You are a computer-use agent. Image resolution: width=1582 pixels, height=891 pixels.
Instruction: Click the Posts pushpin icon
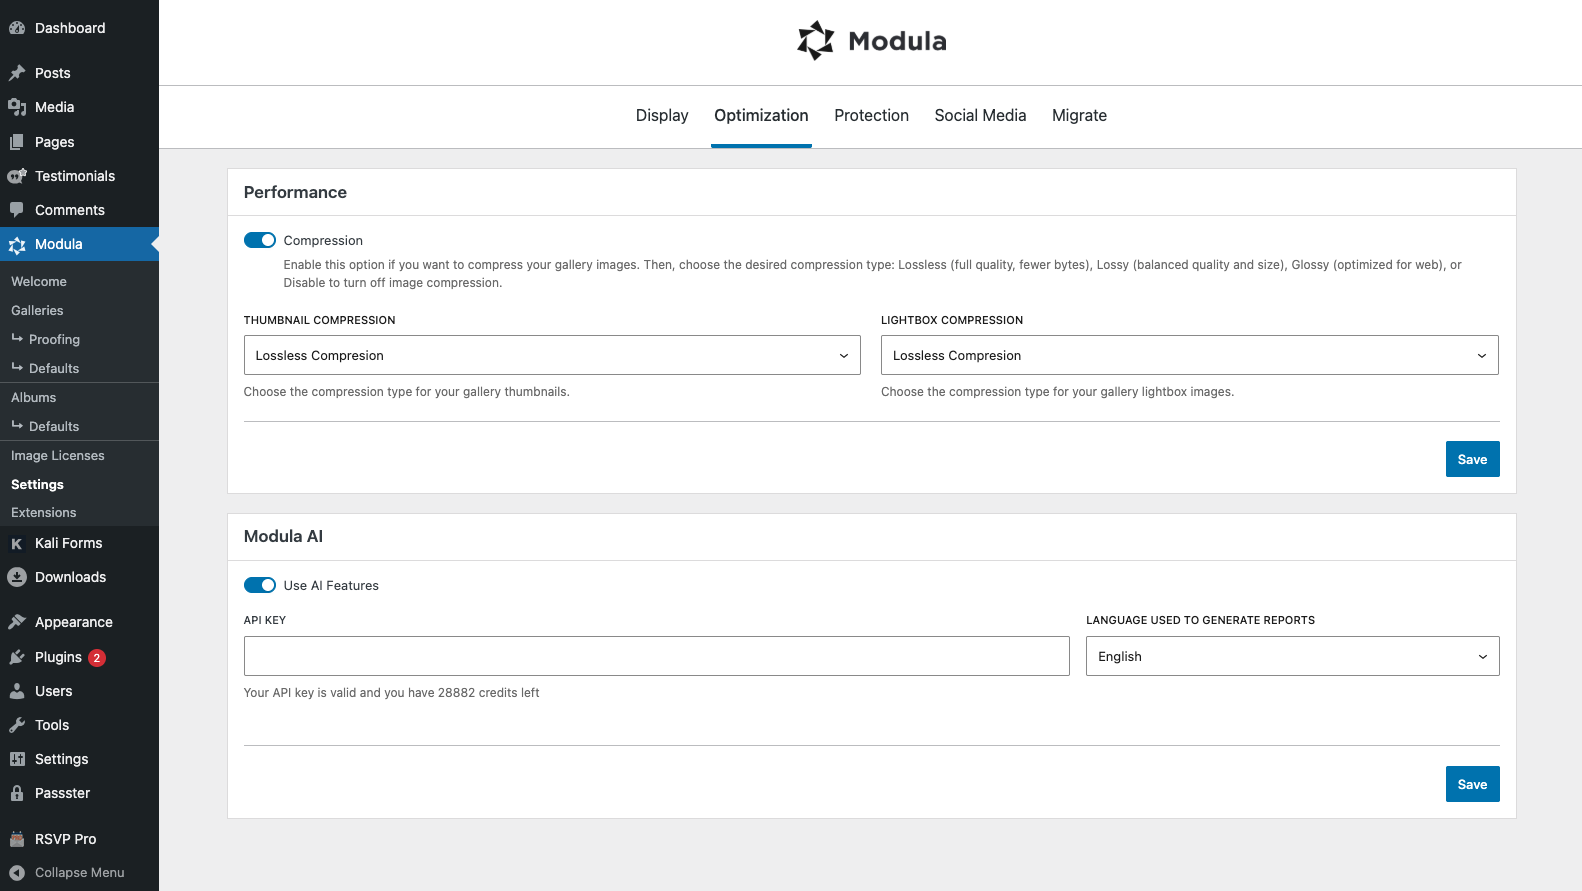[x=17, y=73]
